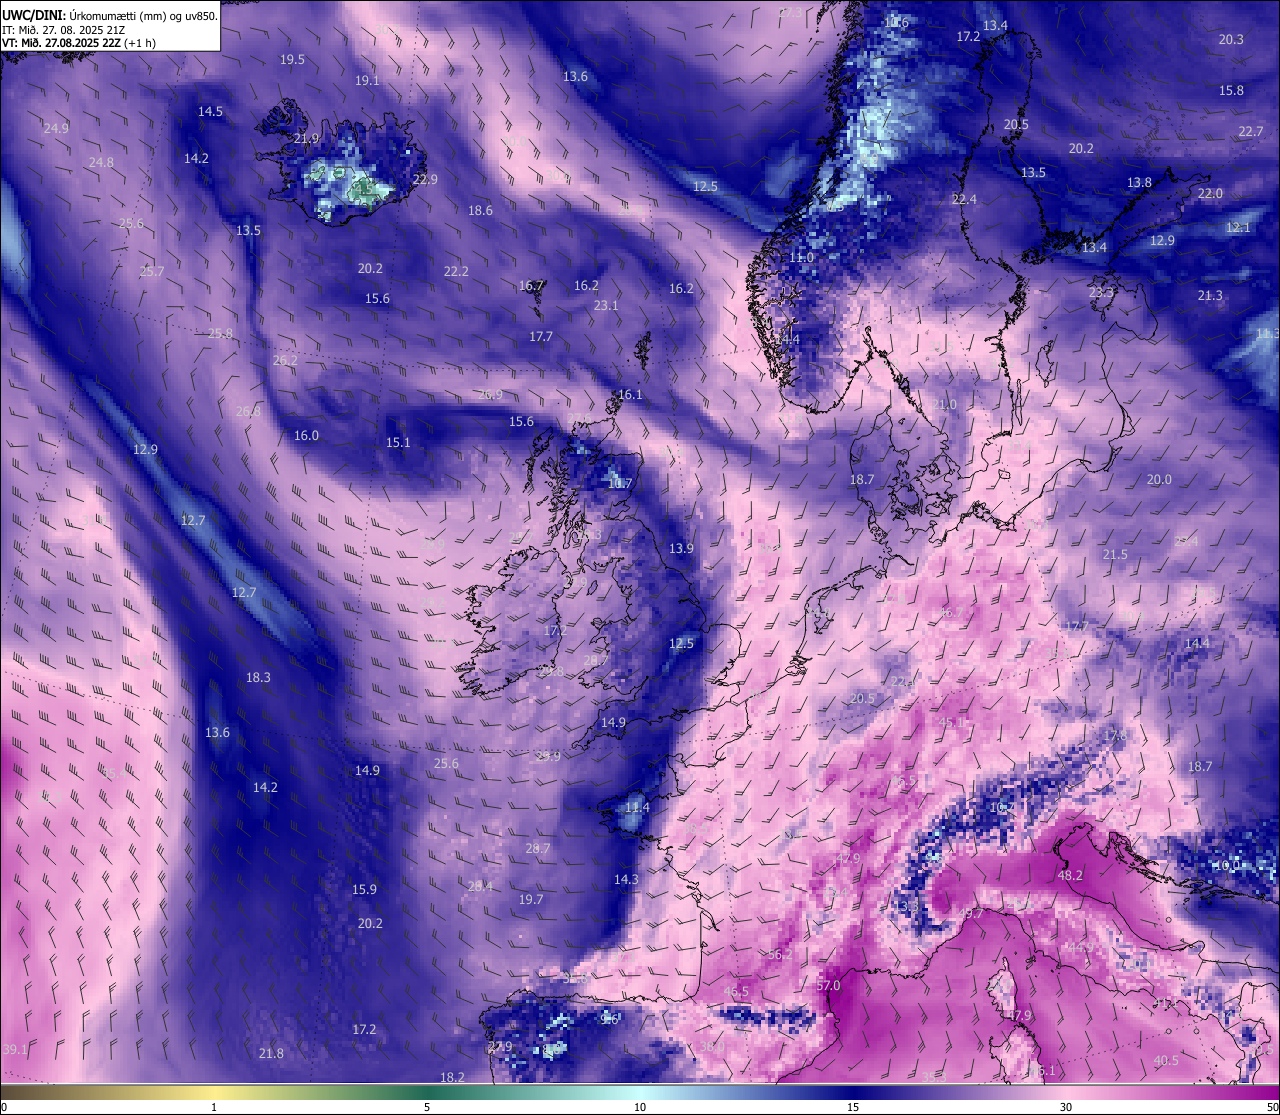Click the VT valid time line '22Z (+1 h)'
Image resolution: width=1280 pixels, height=1115 pixels.
pos(130,43)
